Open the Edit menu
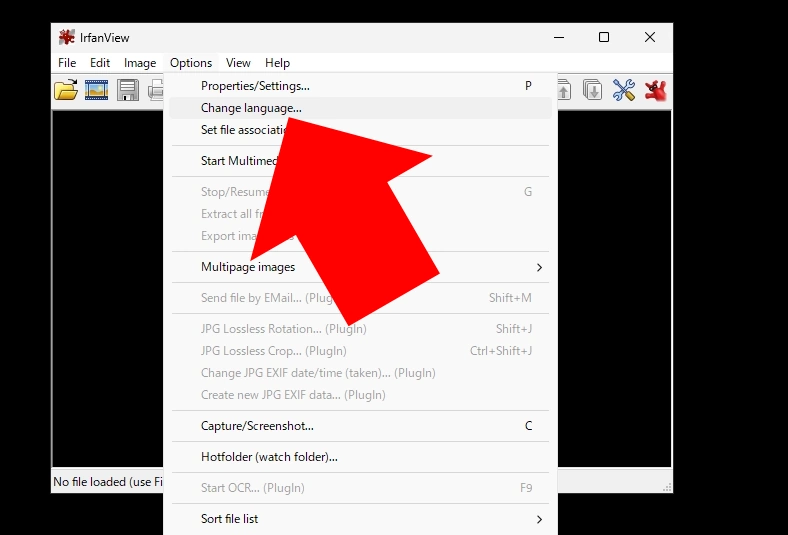This screenshot has width=788, height=535. (100, 63)
